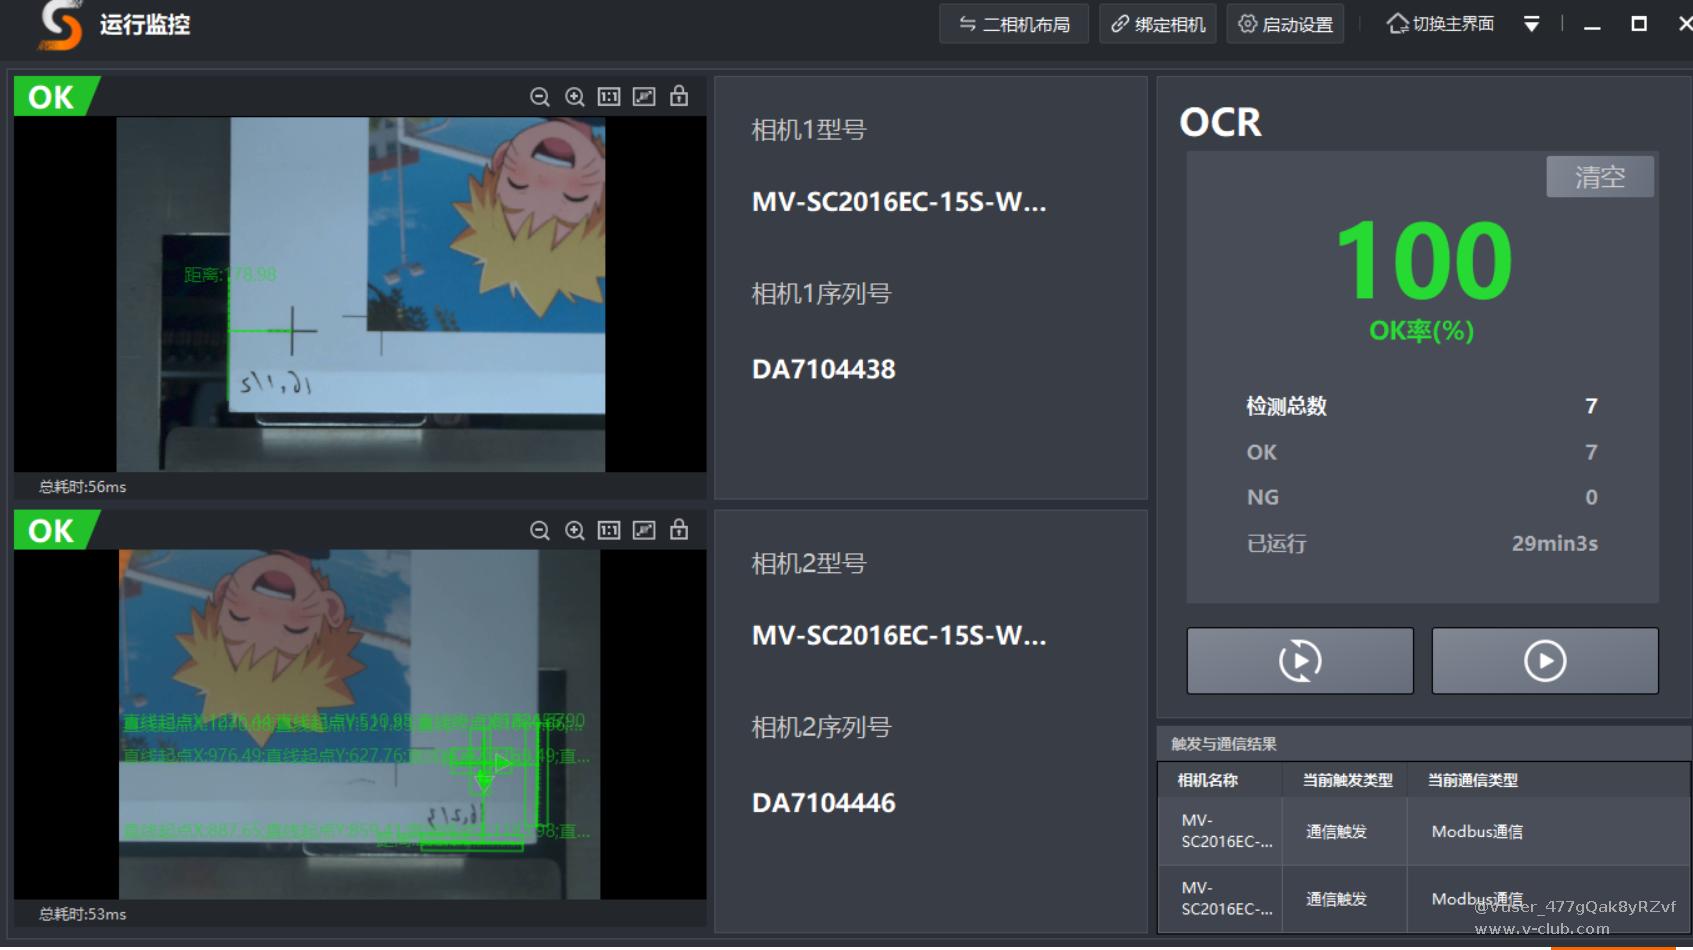
Task: Fit camera 2 image to window
Action: [644, 530]
